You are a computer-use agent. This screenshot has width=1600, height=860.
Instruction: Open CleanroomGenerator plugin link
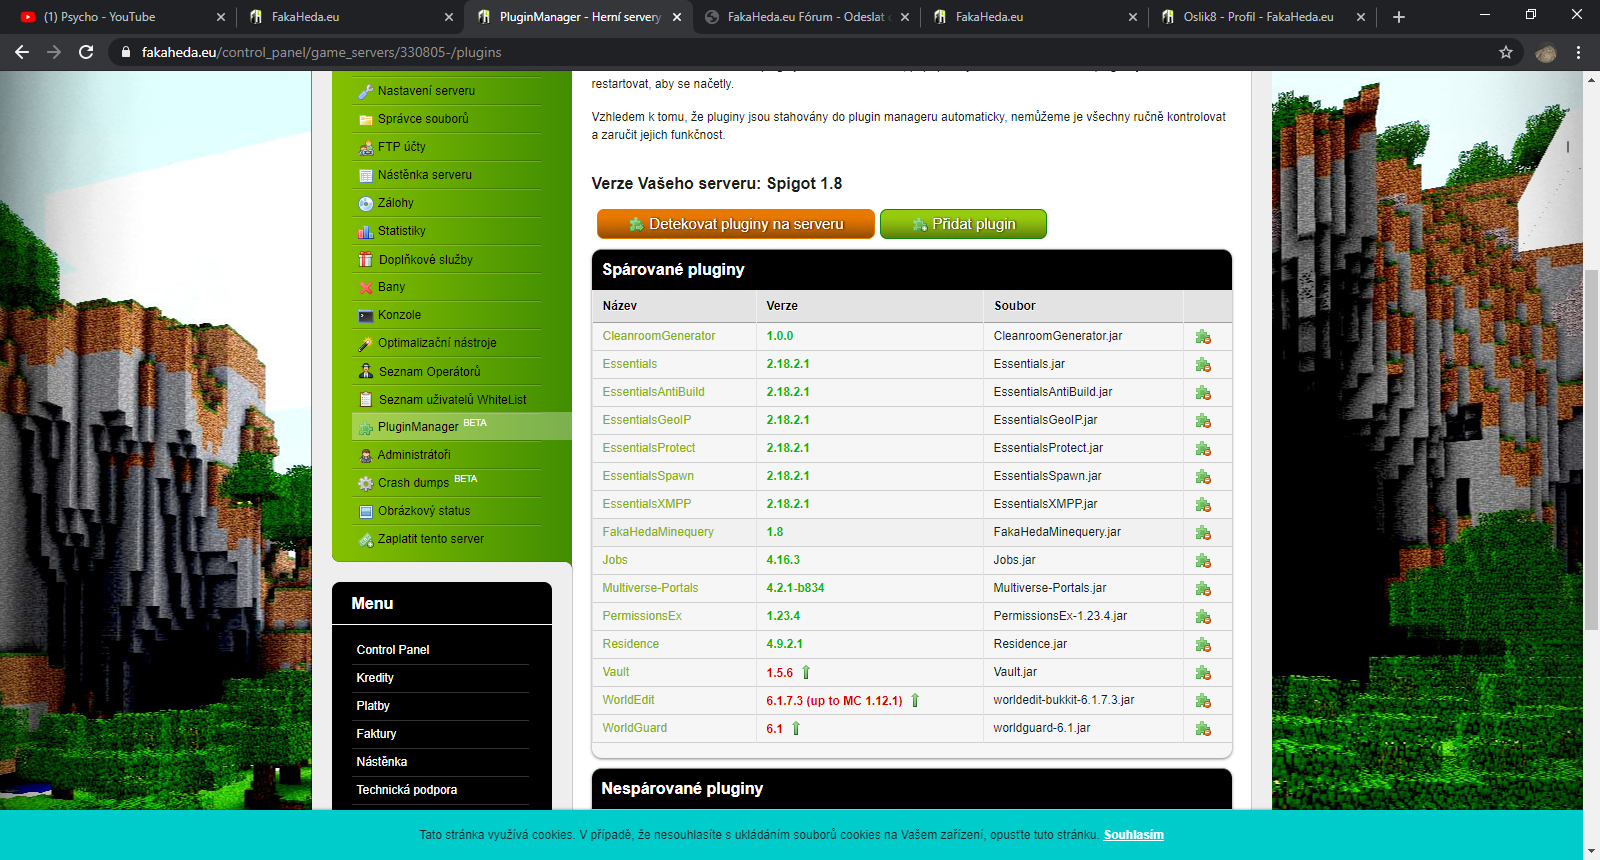pos(659,336)
